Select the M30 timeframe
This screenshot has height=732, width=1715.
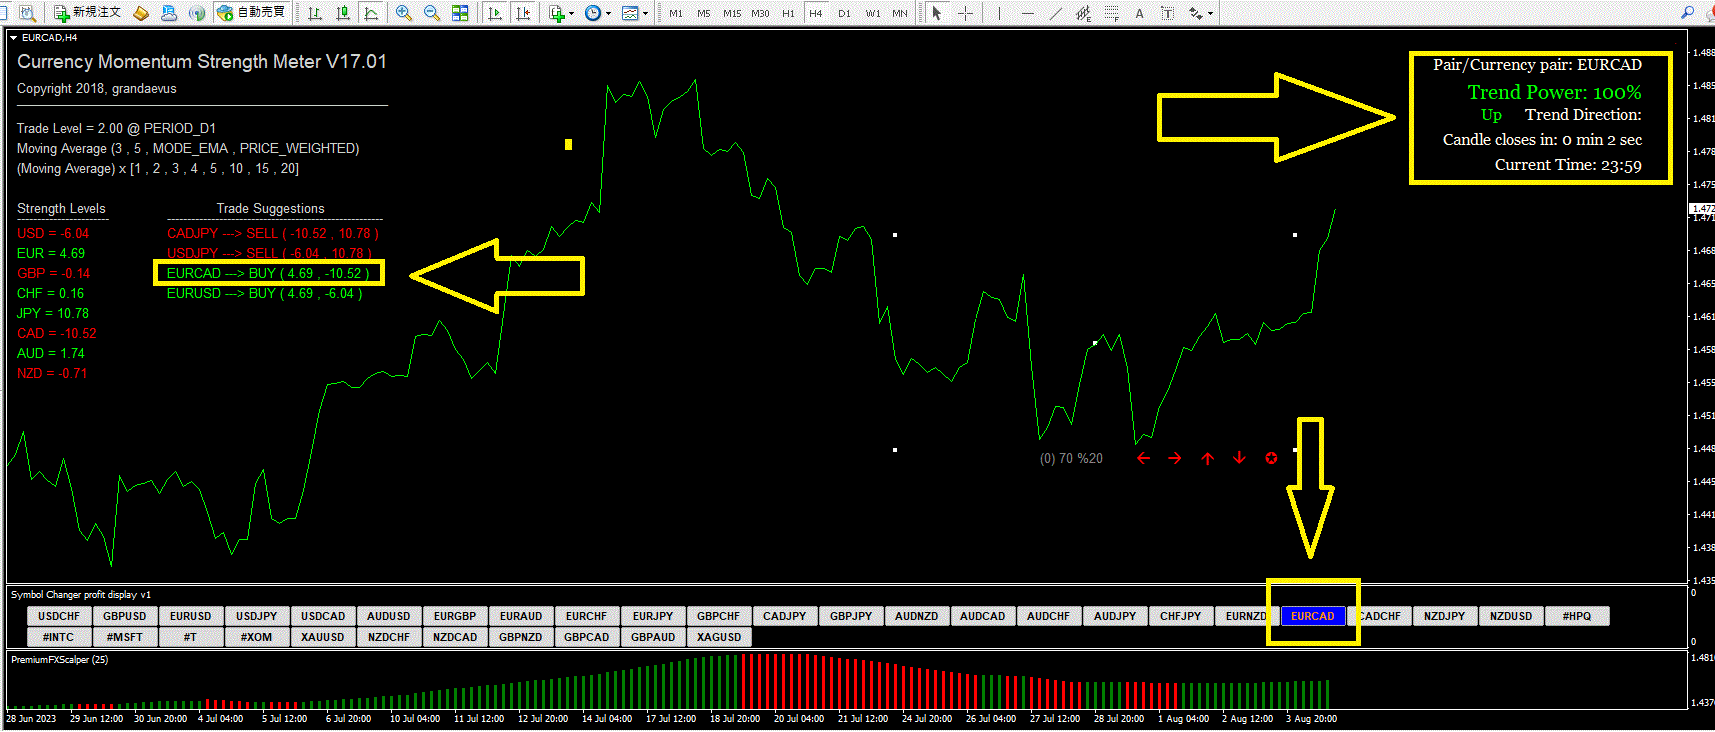(x=761, y=14)
